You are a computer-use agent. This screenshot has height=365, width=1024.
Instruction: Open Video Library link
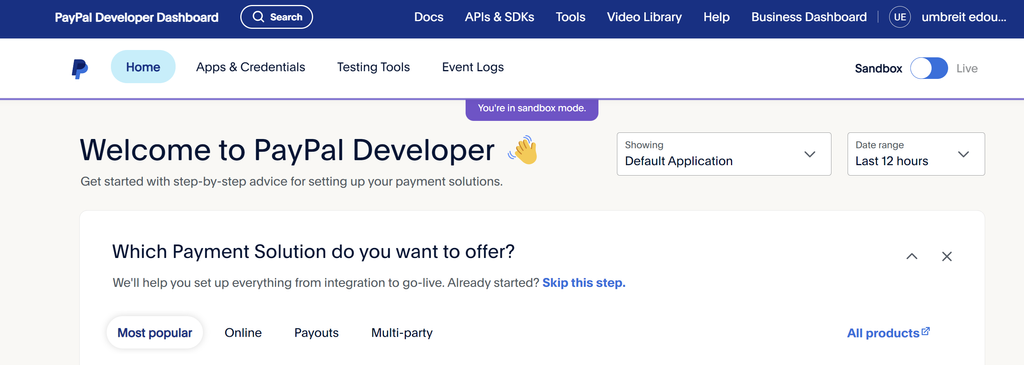click(x=645, y=18)
